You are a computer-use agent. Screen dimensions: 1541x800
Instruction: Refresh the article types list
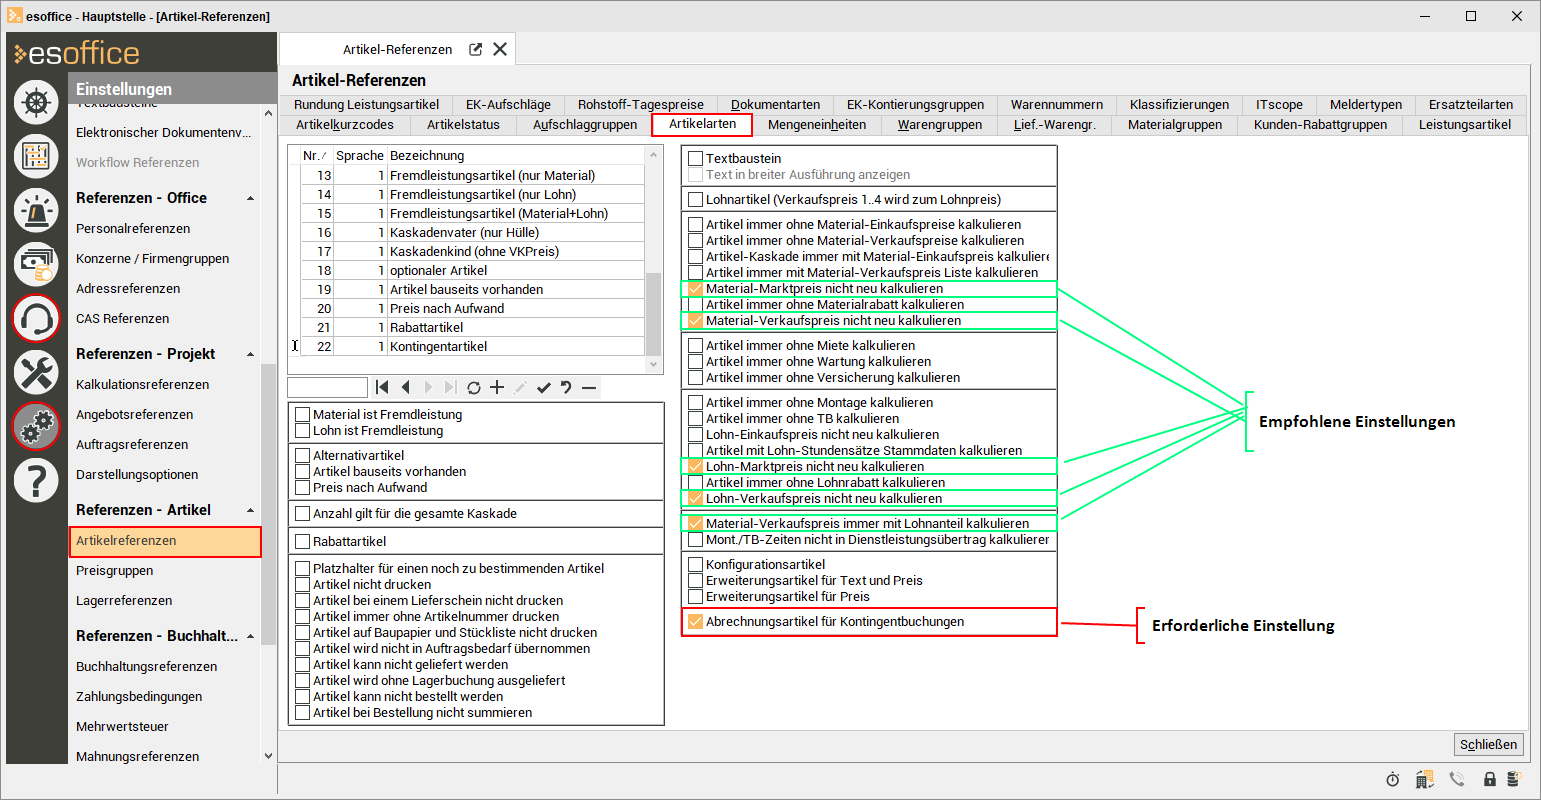pos(474,387)
